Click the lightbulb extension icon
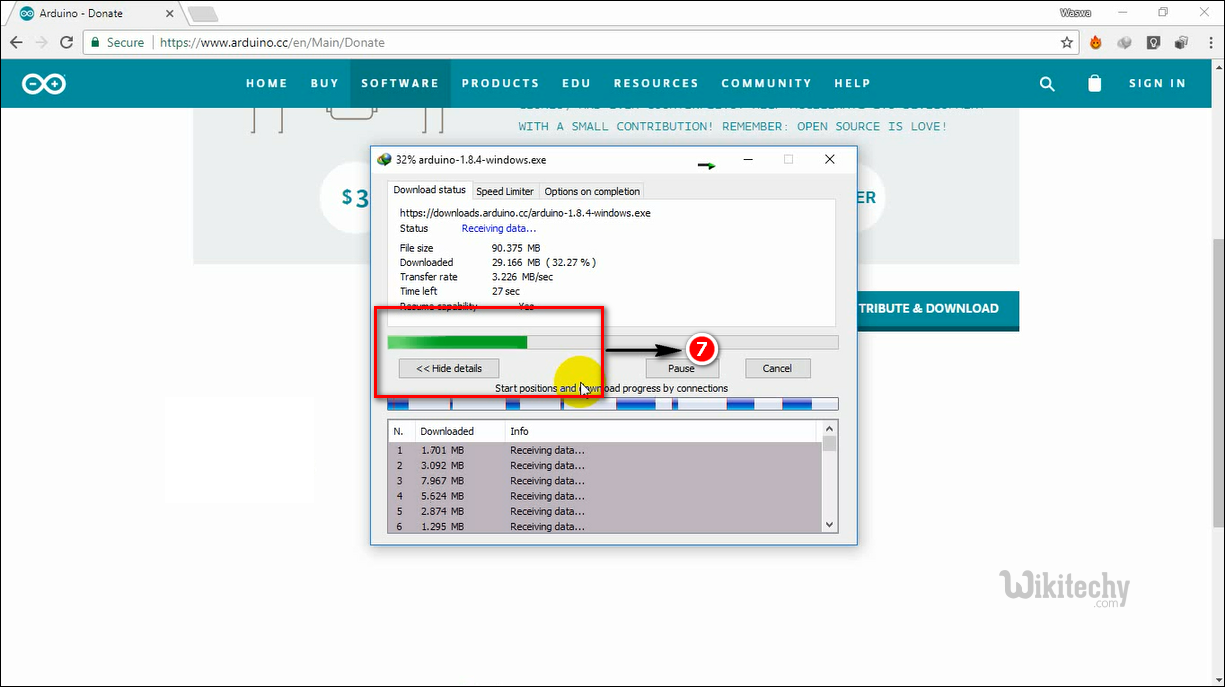Image resolution: width=1225 pixels, height=687 pixels. pos(1153,43)
